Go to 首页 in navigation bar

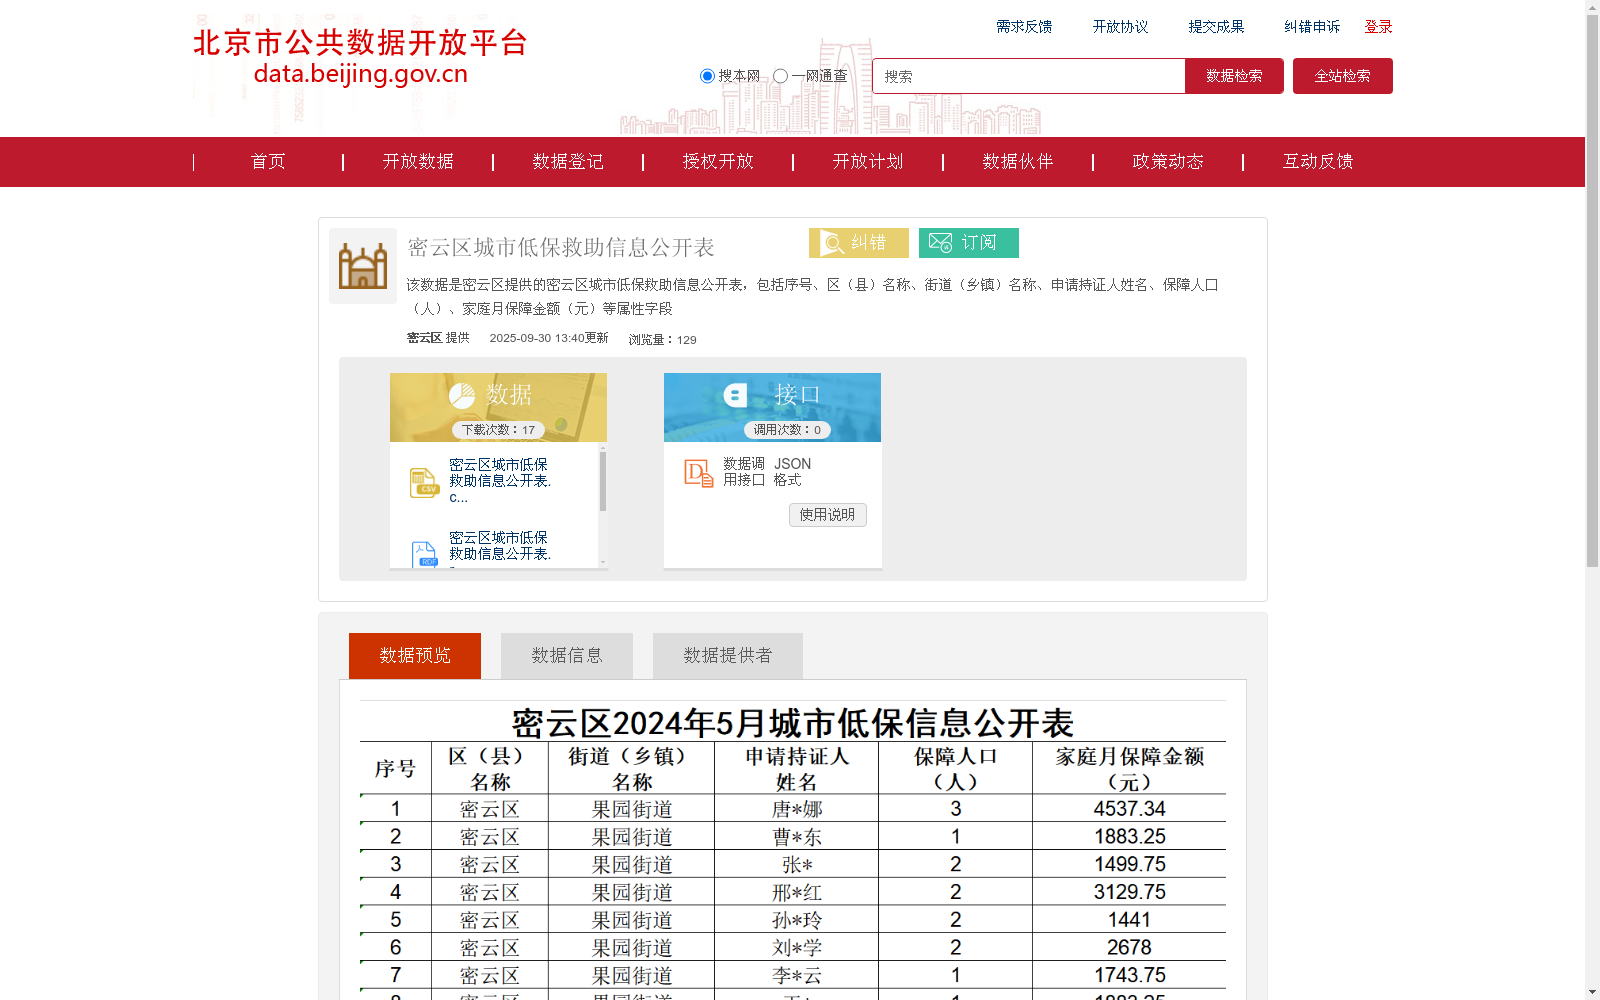point(268,162)
